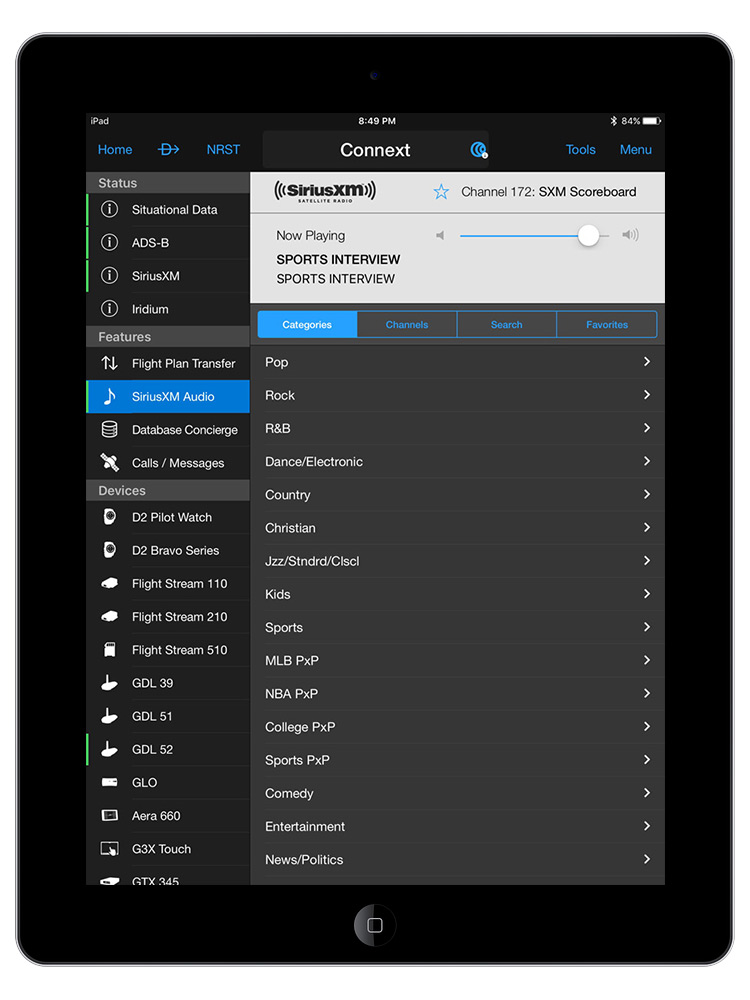Open the Menu option in top bar
This screenshot has width=750, height=1000.
click(x=636, y=149)
